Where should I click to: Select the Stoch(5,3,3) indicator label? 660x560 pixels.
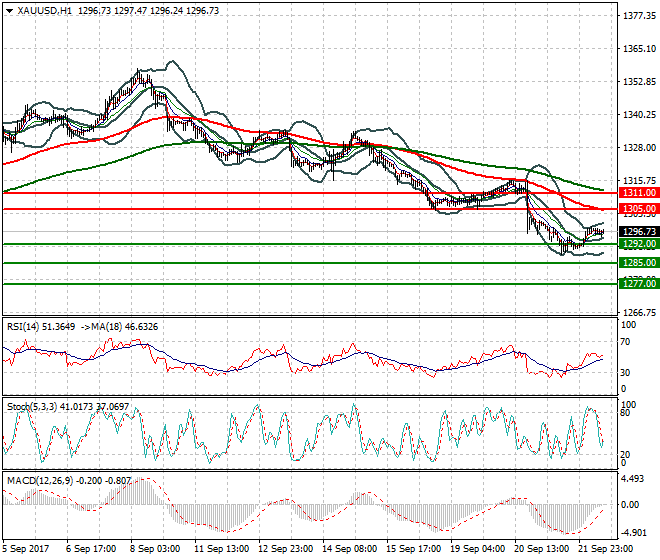tap(32, 407)
